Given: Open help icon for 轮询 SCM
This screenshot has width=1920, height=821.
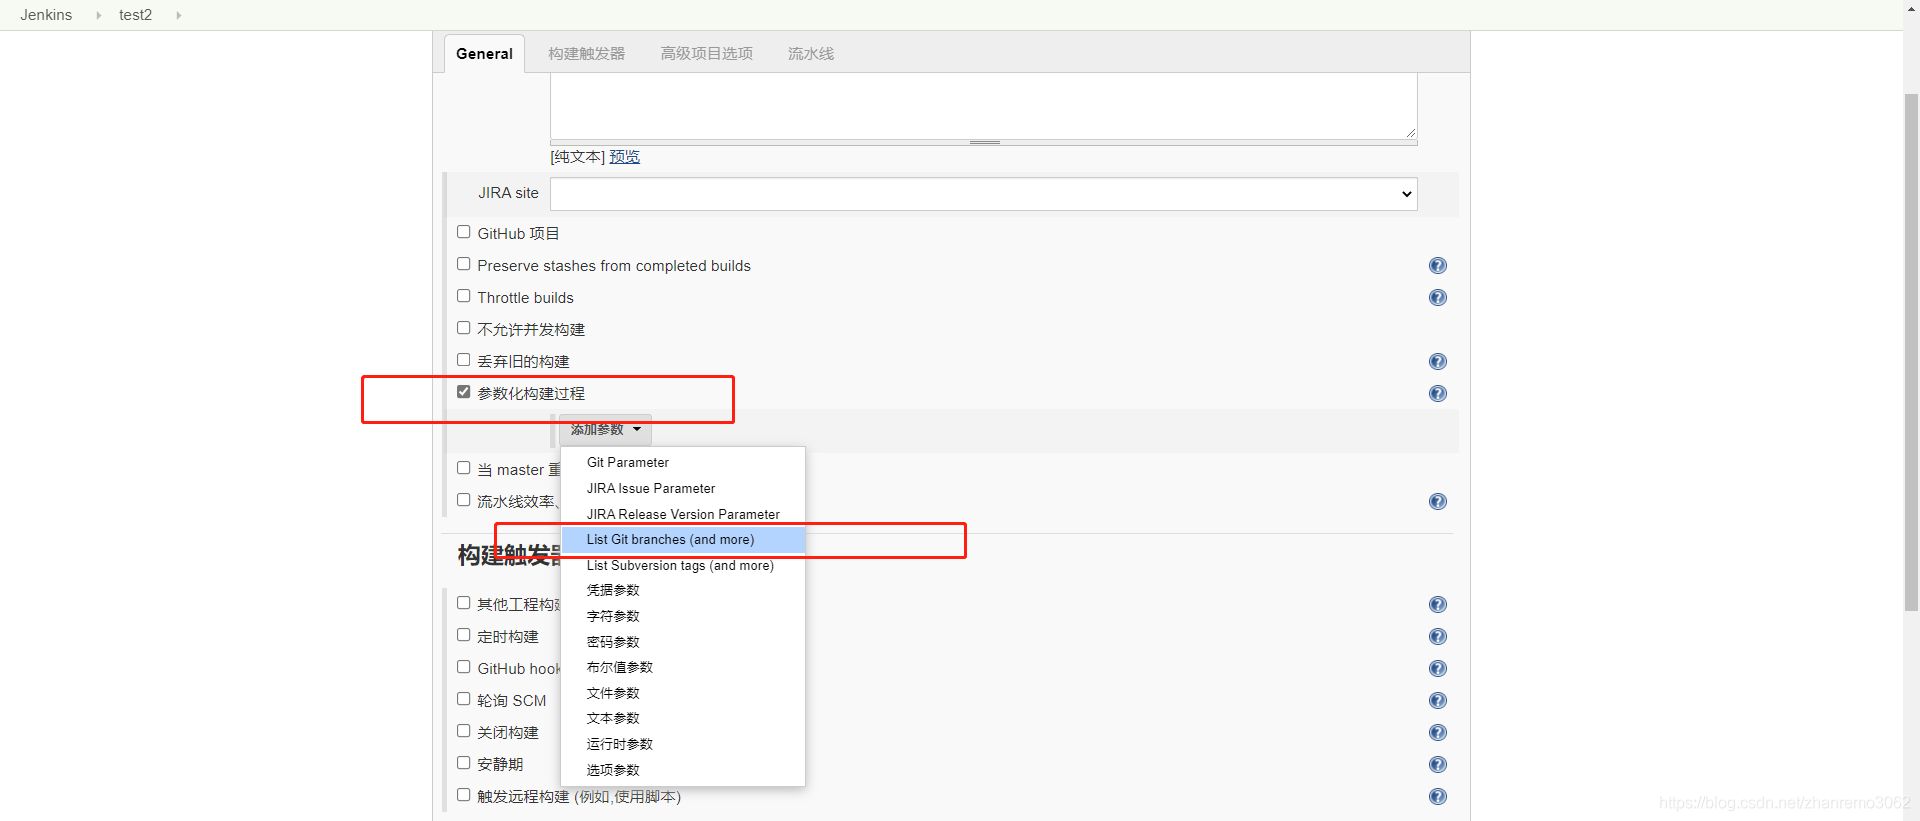Looking at the screenshot, I should tap(1437, 700).
